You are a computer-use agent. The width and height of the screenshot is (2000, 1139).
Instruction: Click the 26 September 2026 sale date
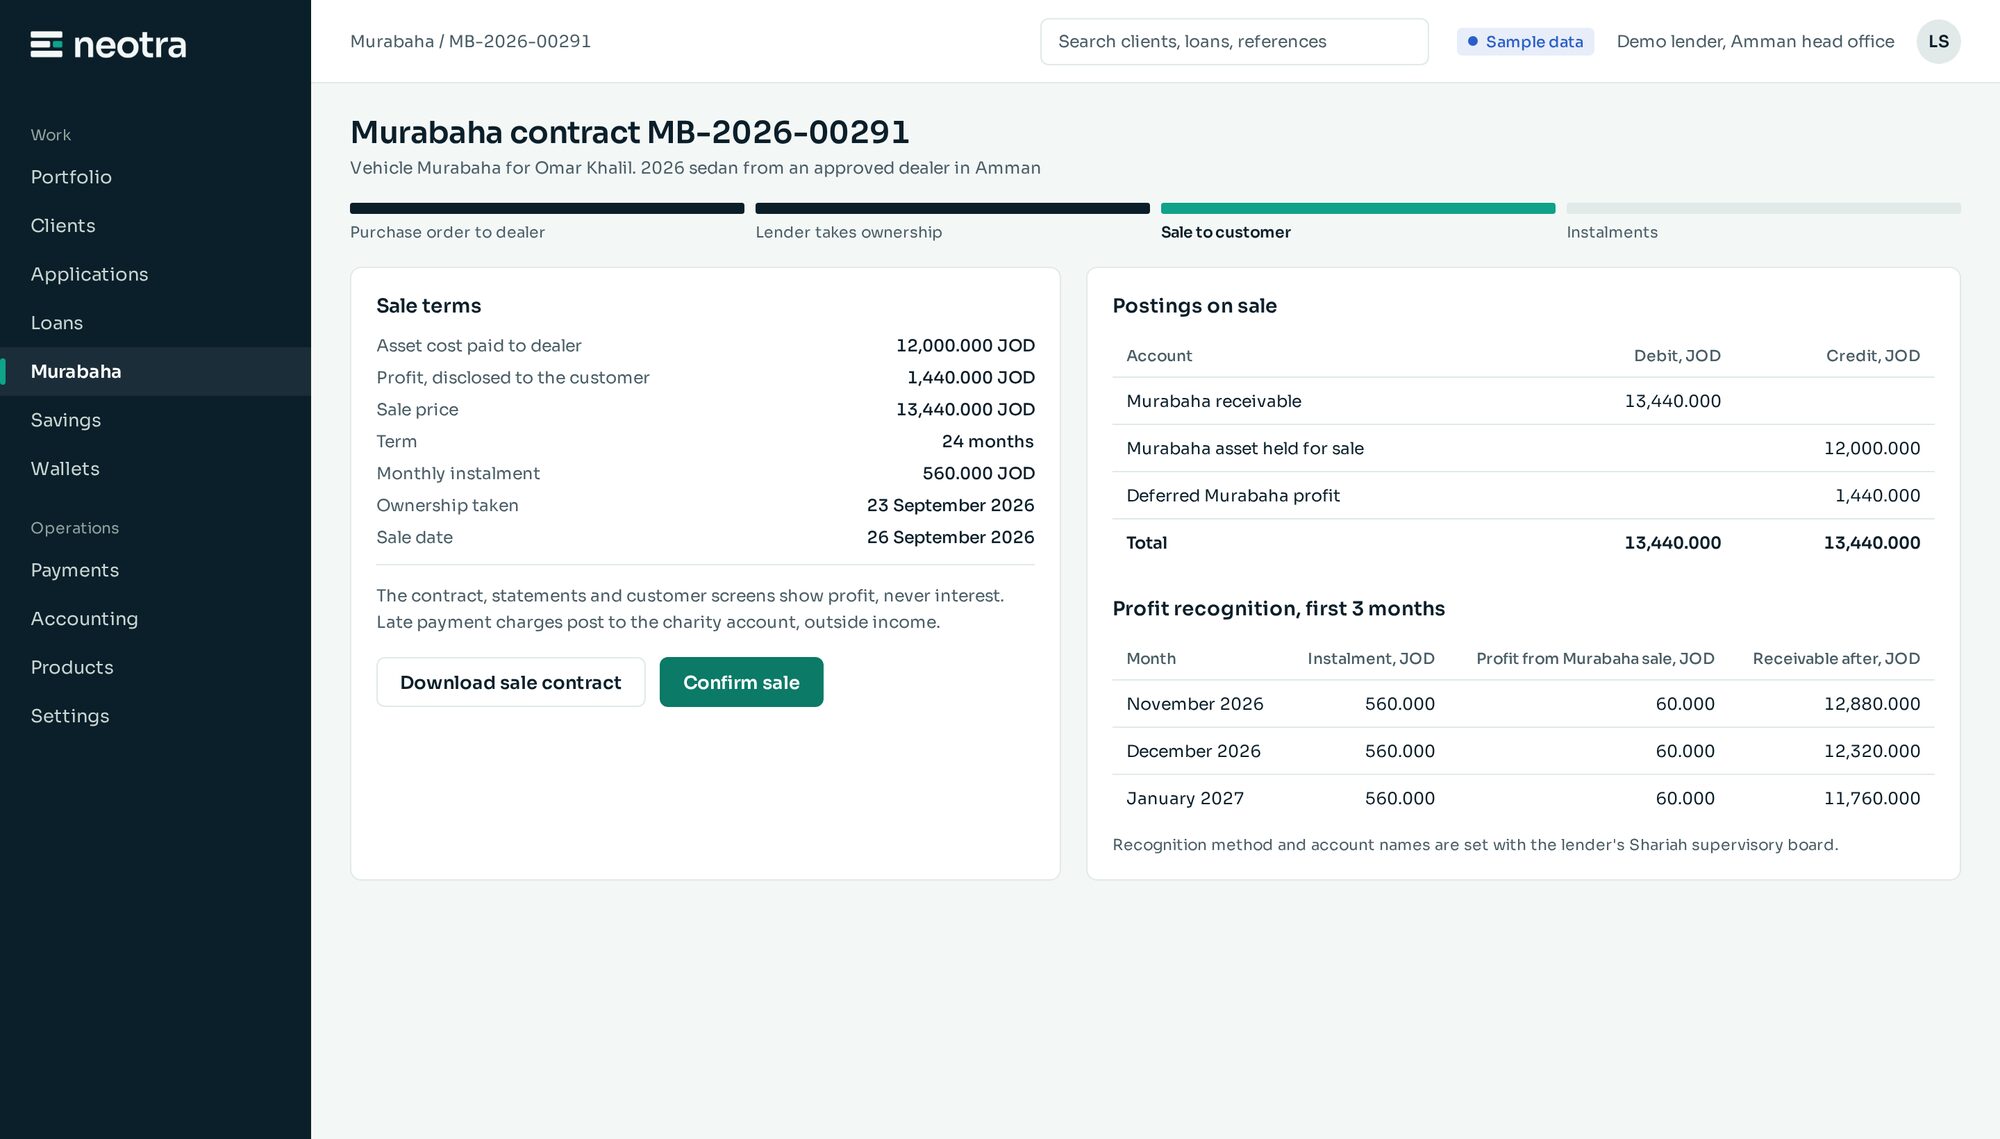click(x=950, y=537)
